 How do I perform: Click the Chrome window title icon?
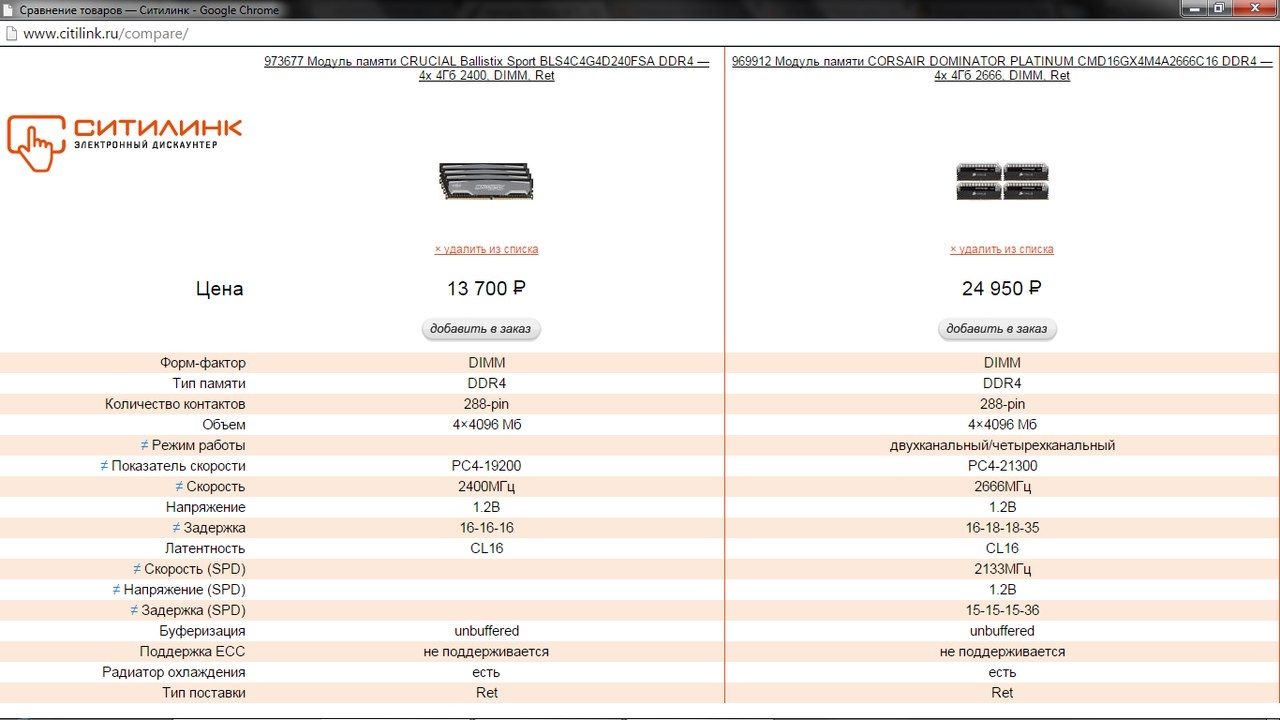coord(9,9)
